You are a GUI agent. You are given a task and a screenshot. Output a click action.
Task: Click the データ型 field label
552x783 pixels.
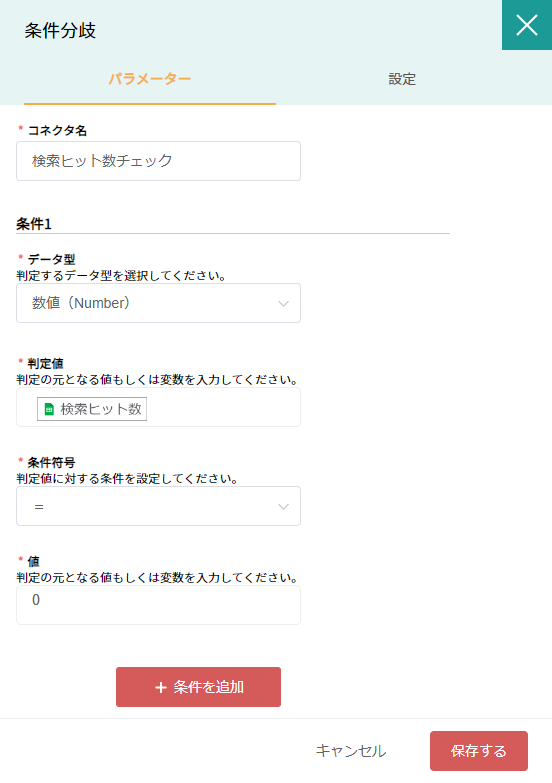[51, 259]
